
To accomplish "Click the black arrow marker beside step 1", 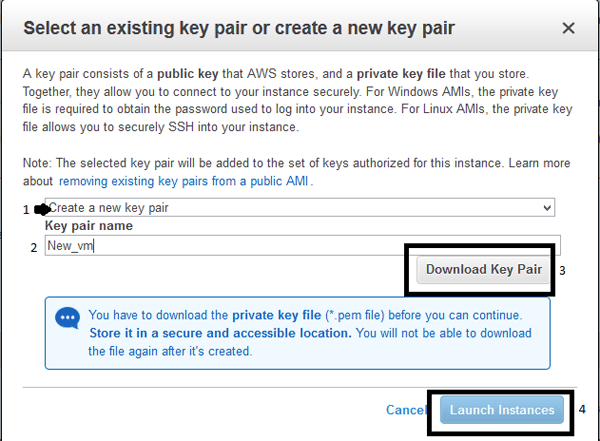I will coord(42,208).
